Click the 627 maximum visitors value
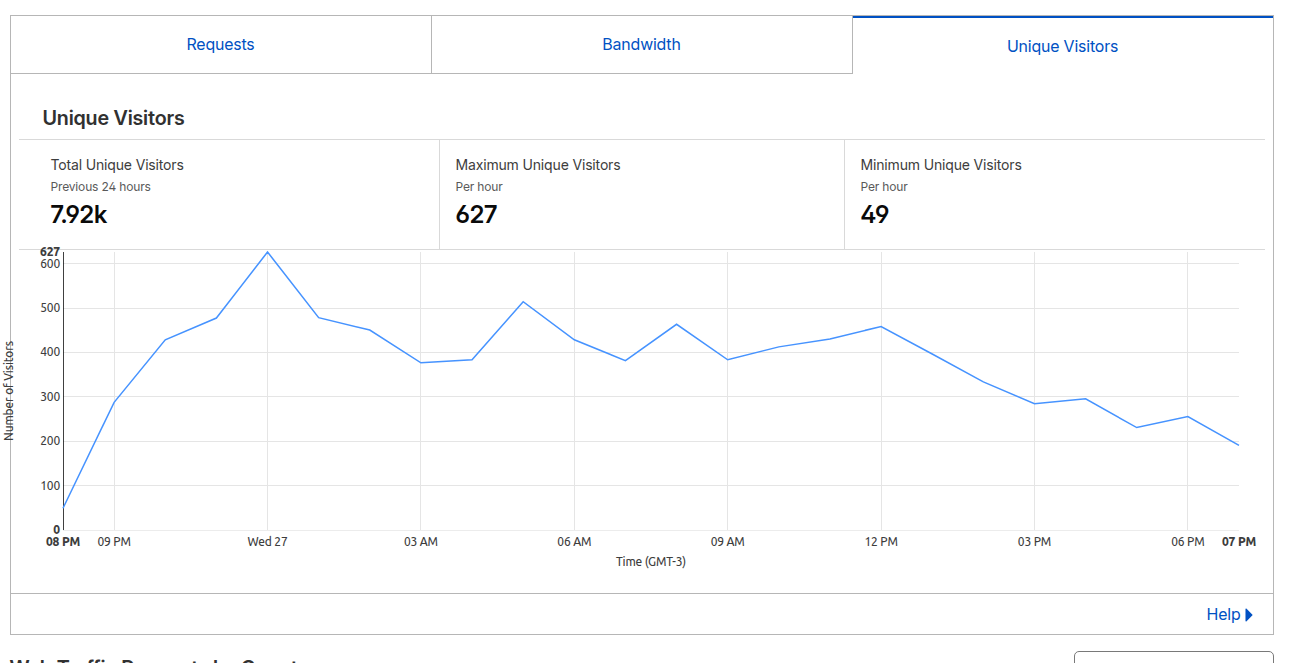The image size is (1313, 663). 476,214
